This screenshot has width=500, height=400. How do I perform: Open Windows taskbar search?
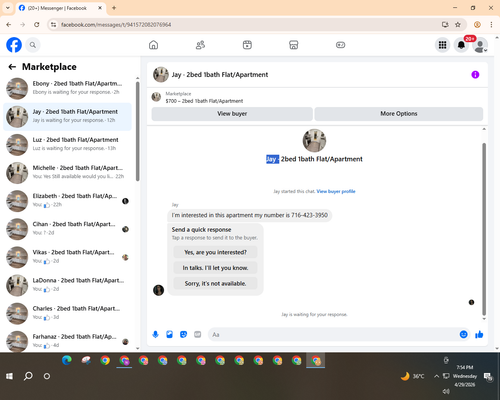pos(28,376)
